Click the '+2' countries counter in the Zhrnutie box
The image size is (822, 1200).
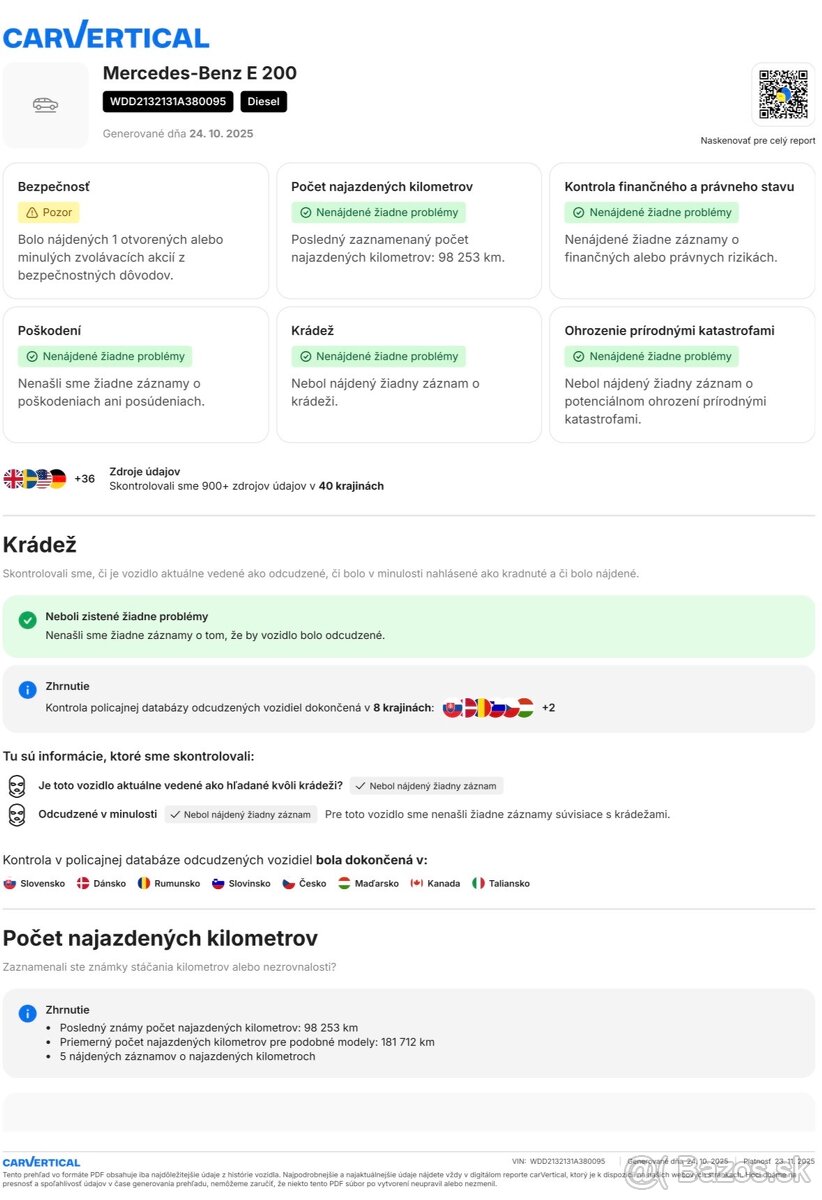point(548,708)
